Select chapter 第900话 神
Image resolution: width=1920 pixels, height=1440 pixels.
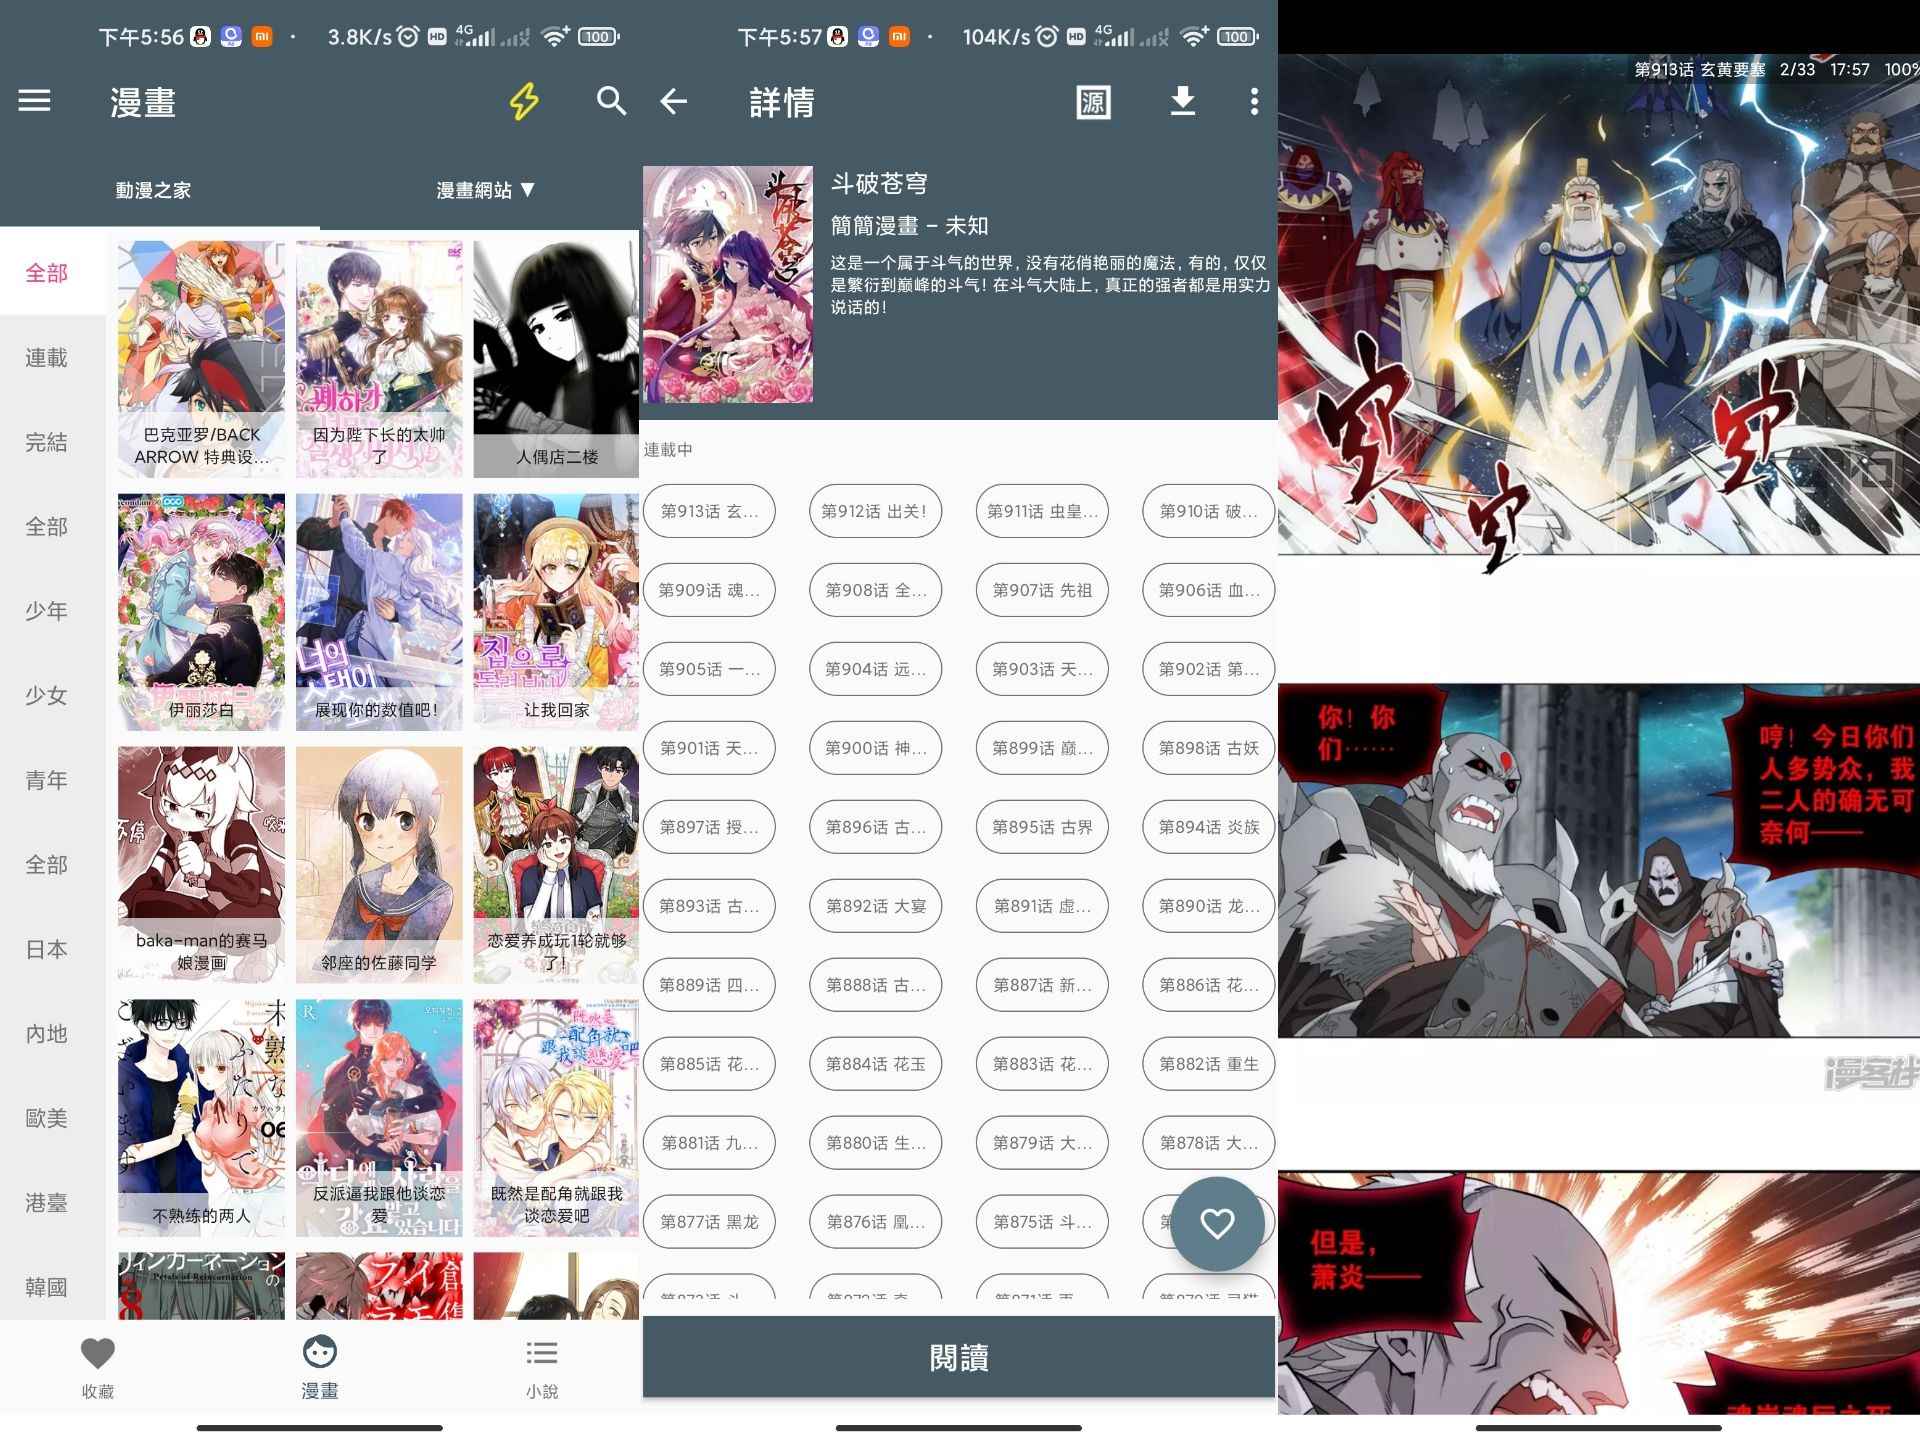876,748
